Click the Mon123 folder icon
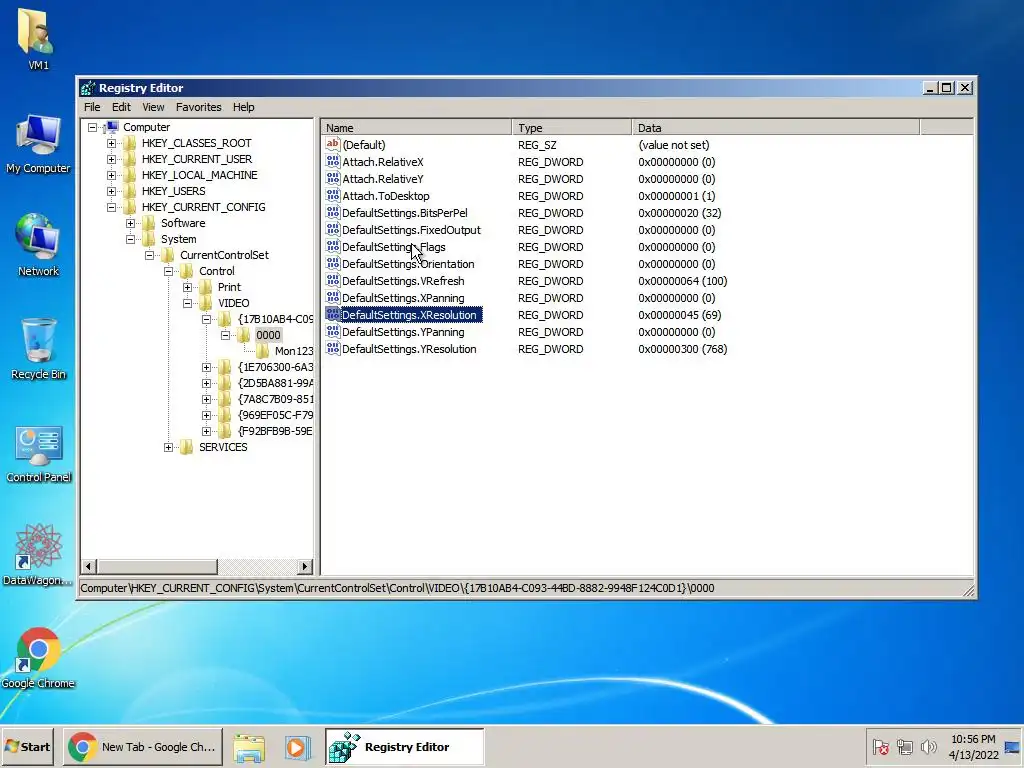The image size is (1024, 768). coord(263,351)
